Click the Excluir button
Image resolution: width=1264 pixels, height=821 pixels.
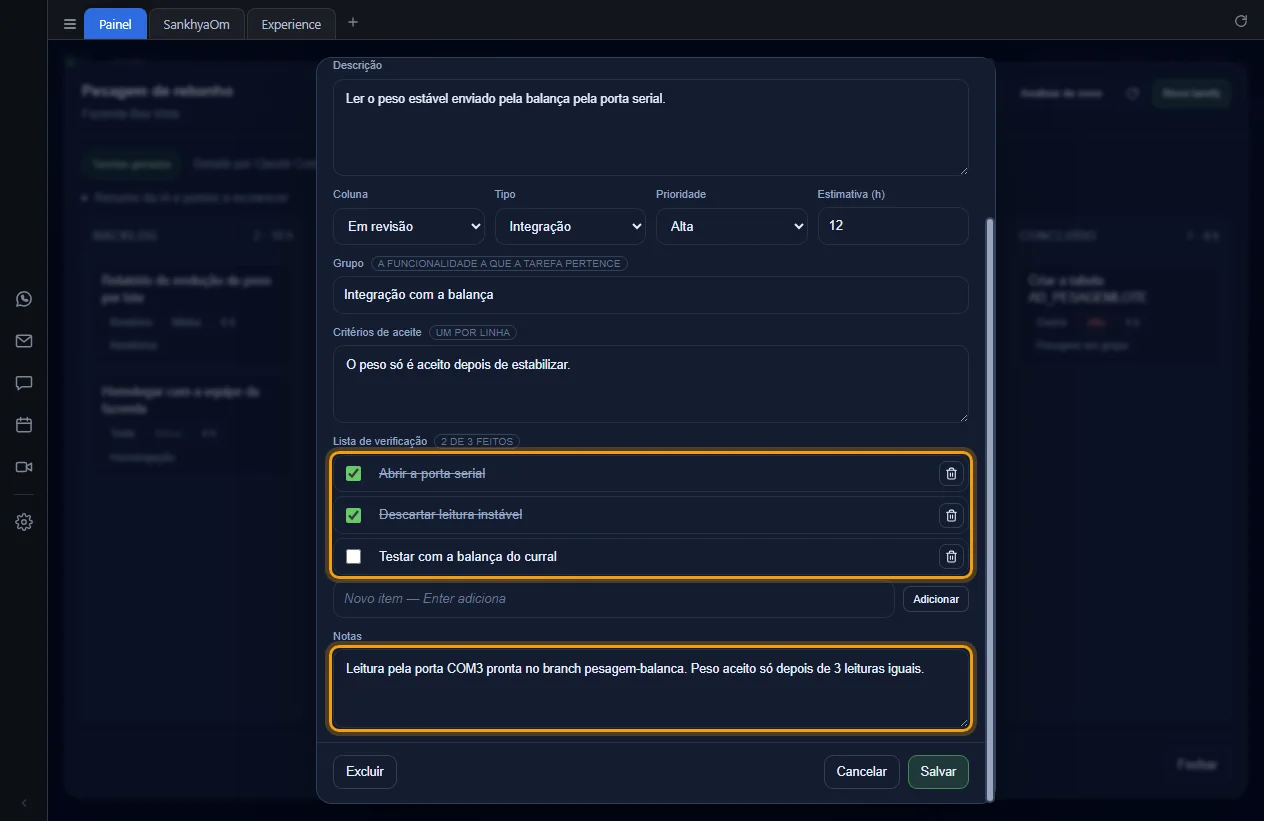[365, 772]
